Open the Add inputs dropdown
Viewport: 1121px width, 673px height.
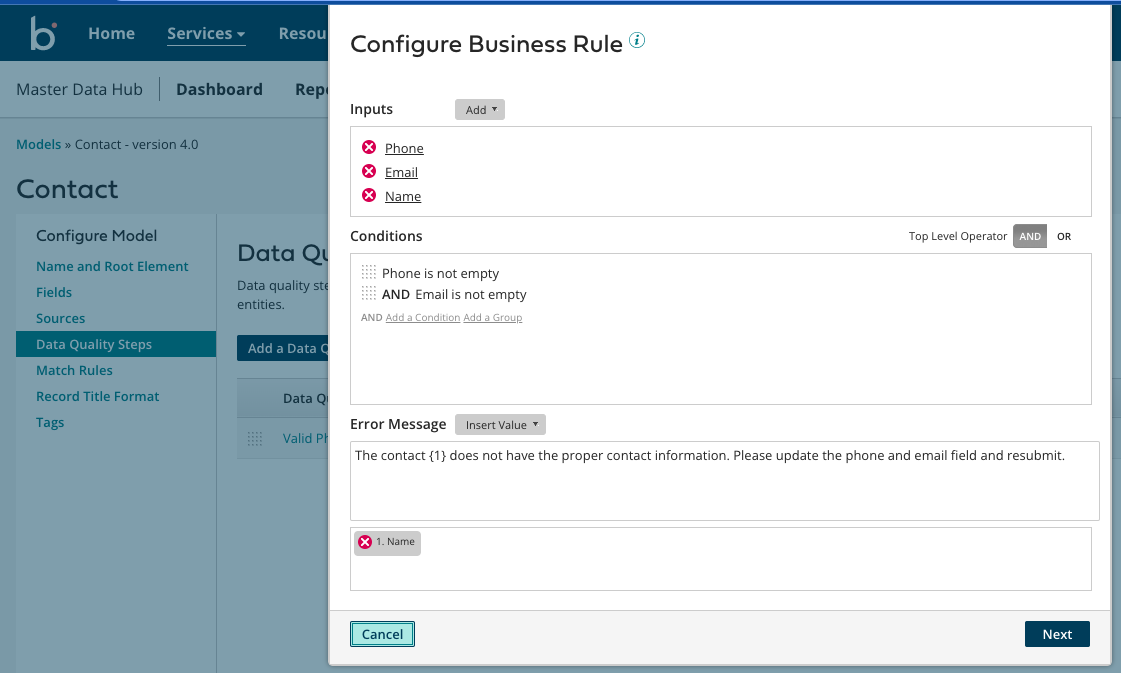click(x=480, y=110)
